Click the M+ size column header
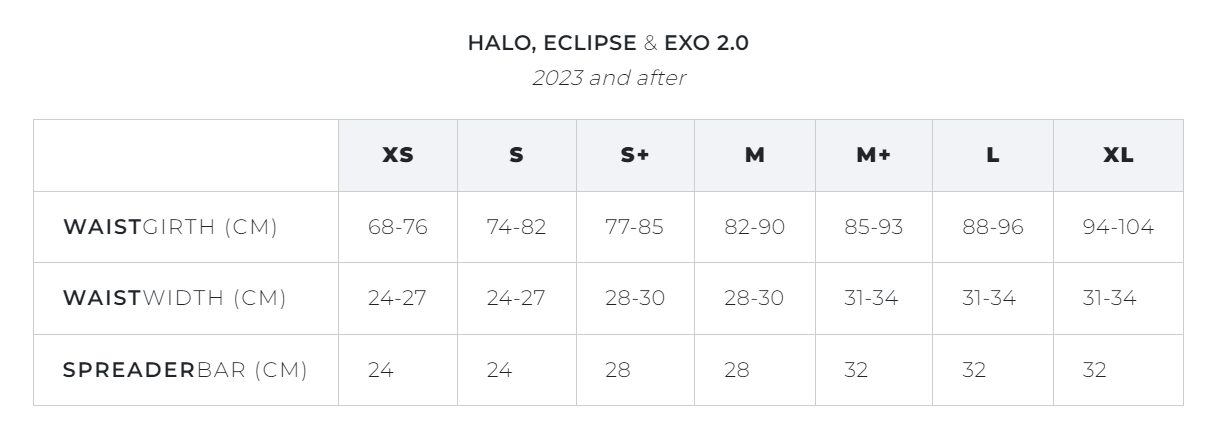The height and width of the screenshot is (433, 1228). point(873,156)
